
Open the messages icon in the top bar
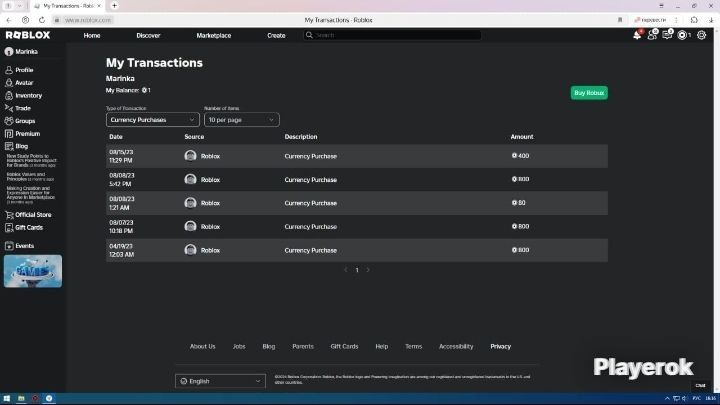click(x=667, y=35)
